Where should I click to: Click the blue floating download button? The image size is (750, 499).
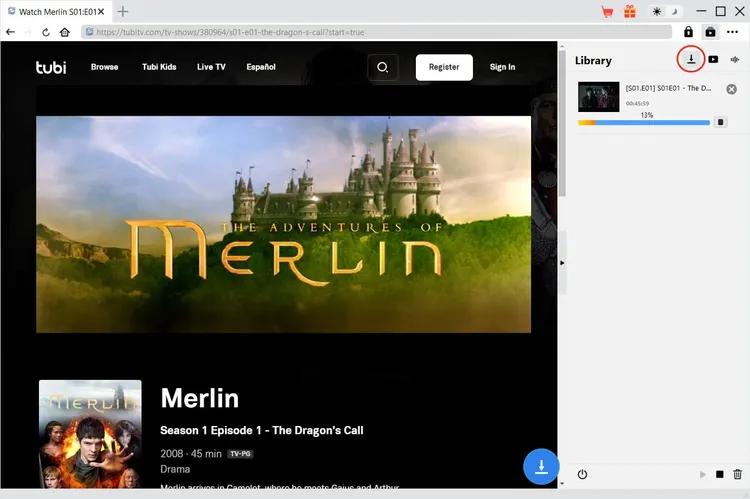[541, 466]
